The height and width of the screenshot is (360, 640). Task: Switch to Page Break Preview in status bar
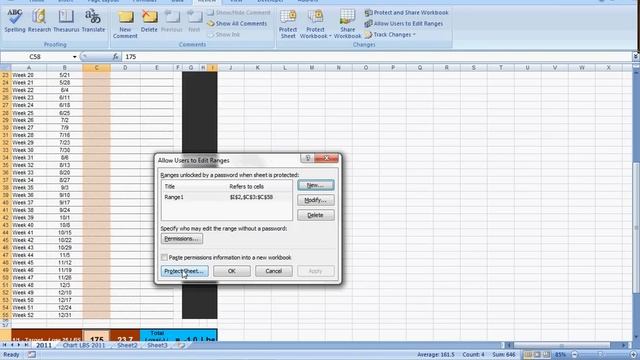coord(546,355)
